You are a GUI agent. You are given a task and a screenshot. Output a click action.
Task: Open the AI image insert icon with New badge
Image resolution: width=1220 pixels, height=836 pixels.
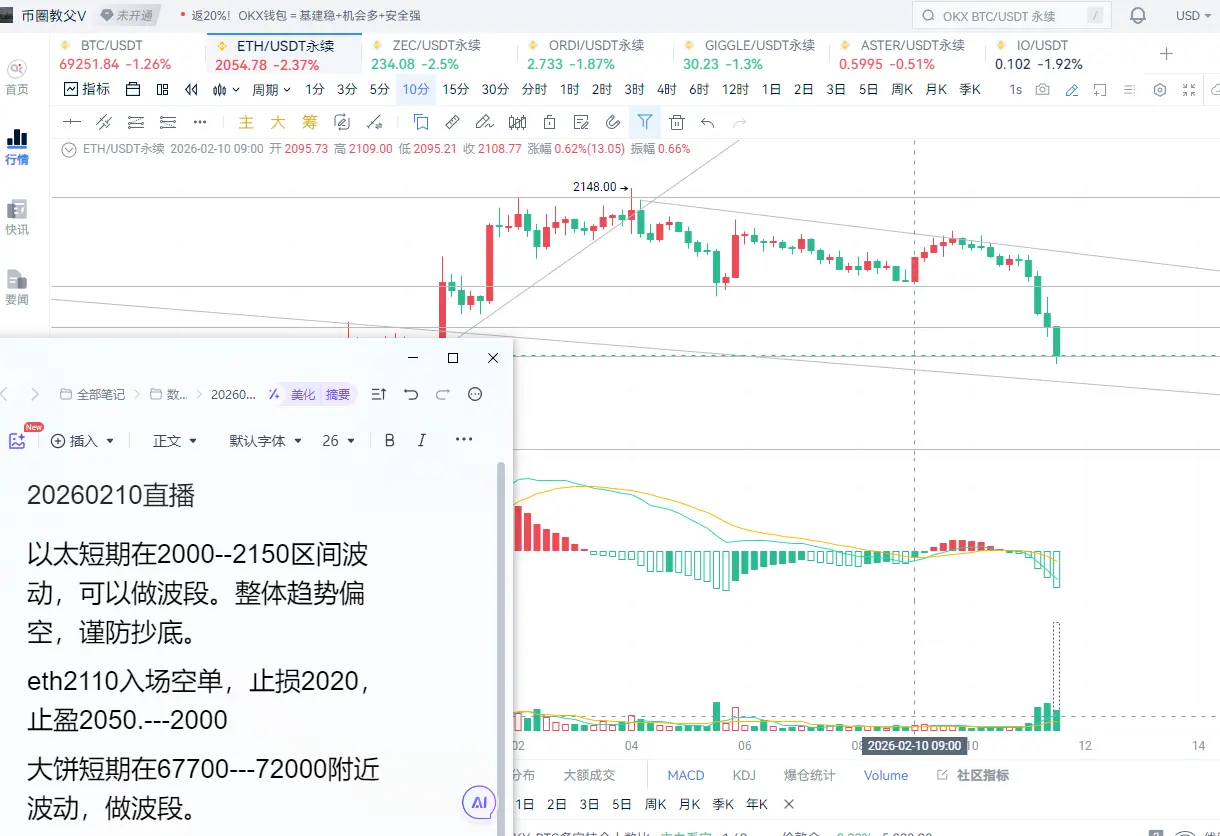(x=17, y=440)
